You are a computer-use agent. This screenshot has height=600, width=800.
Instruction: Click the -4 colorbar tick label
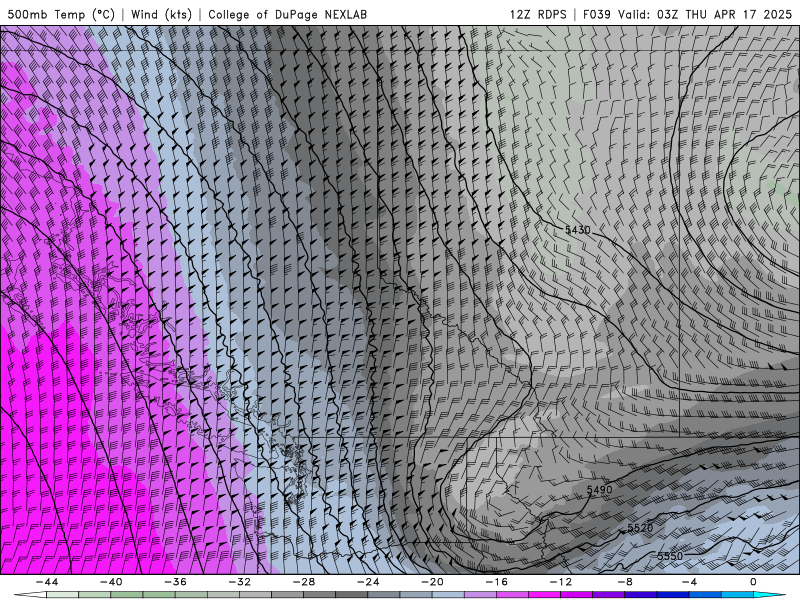pos(690,582)
